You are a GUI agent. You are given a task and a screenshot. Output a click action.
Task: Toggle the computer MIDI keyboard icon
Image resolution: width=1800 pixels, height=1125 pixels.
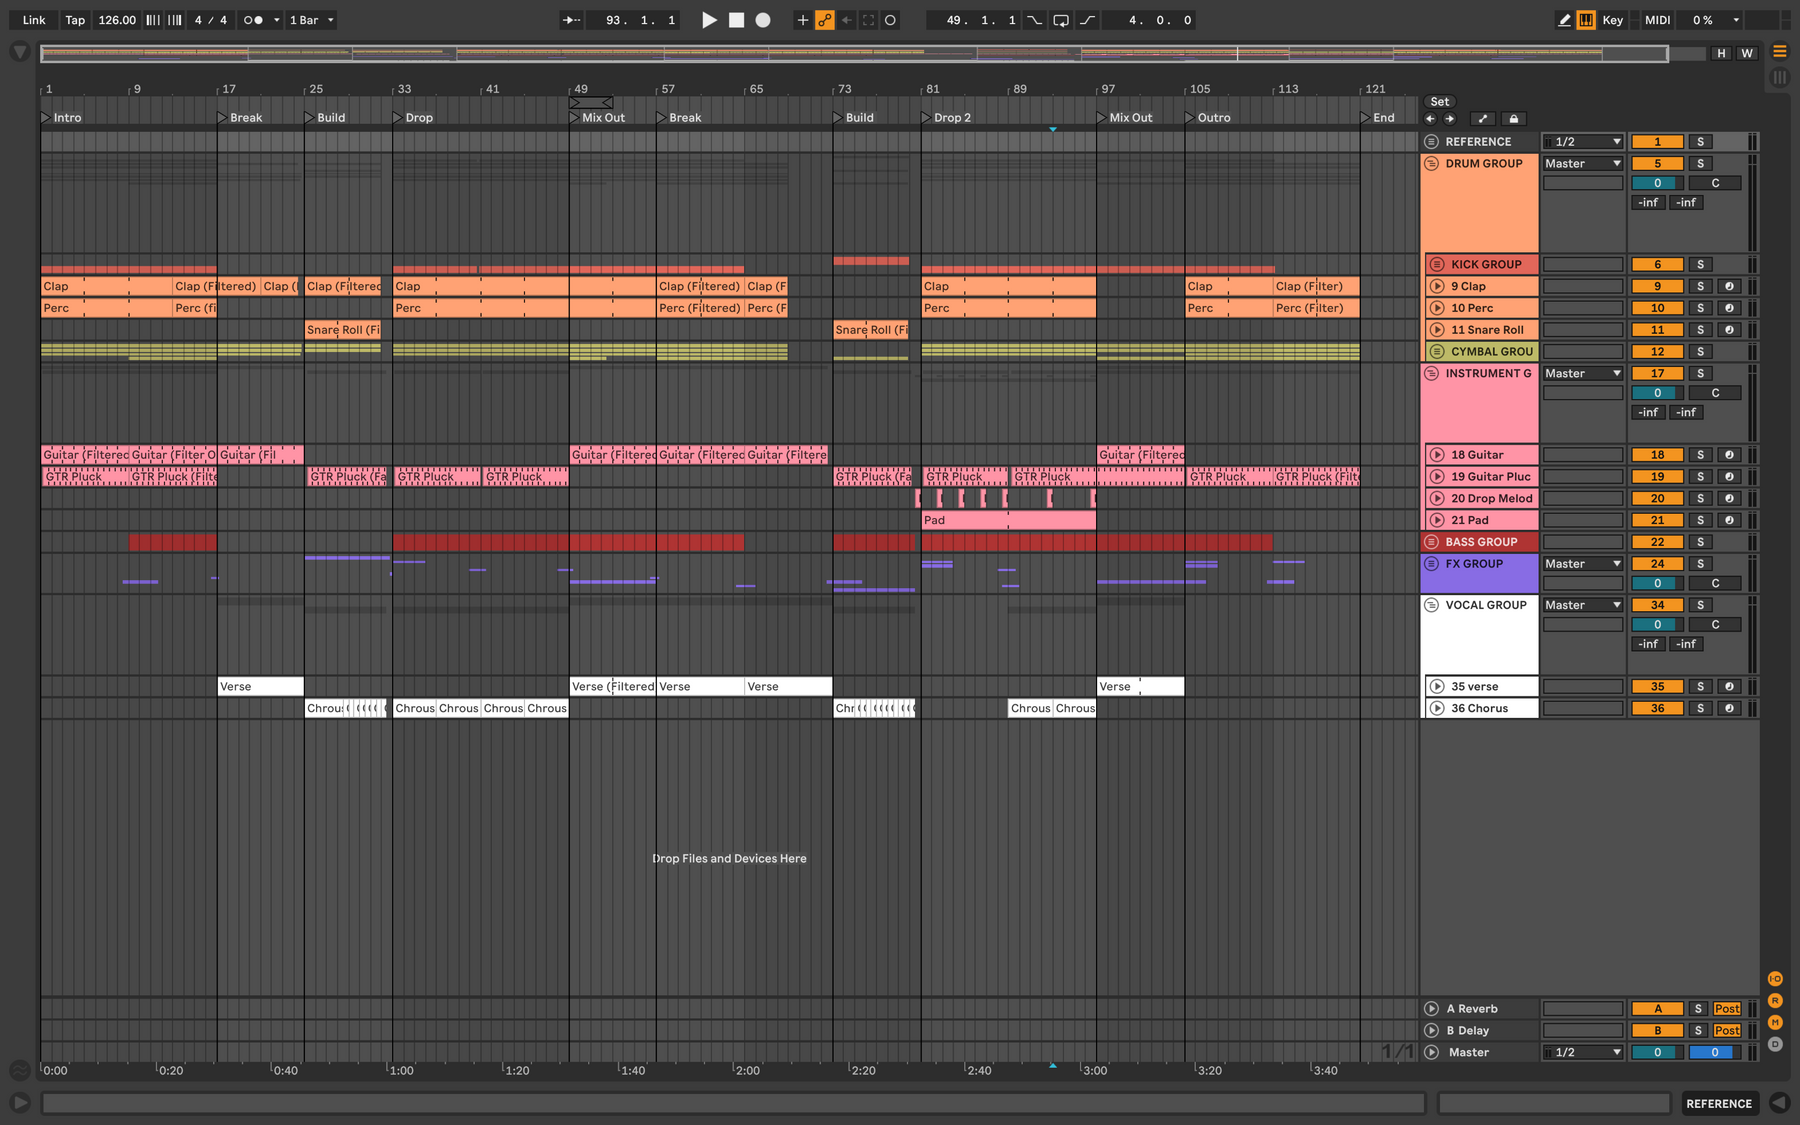click(1586, 20)
